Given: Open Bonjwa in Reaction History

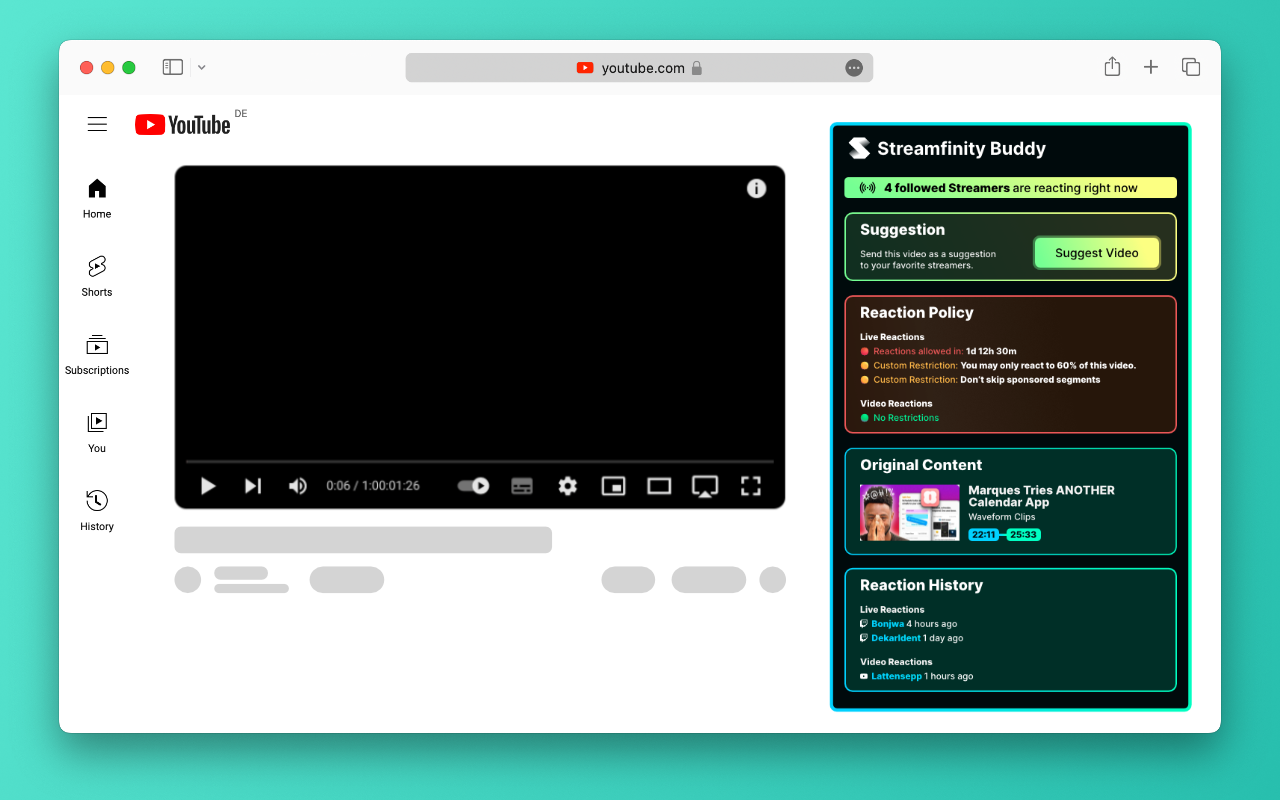Looking at the screenshot, I should point(887,623).
